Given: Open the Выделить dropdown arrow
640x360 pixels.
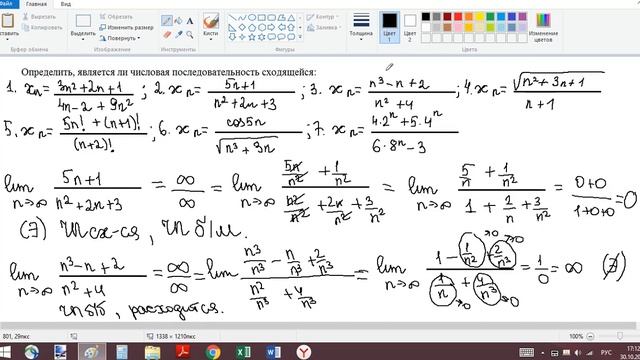Looking at the screenshot, I should coord(83,39).
